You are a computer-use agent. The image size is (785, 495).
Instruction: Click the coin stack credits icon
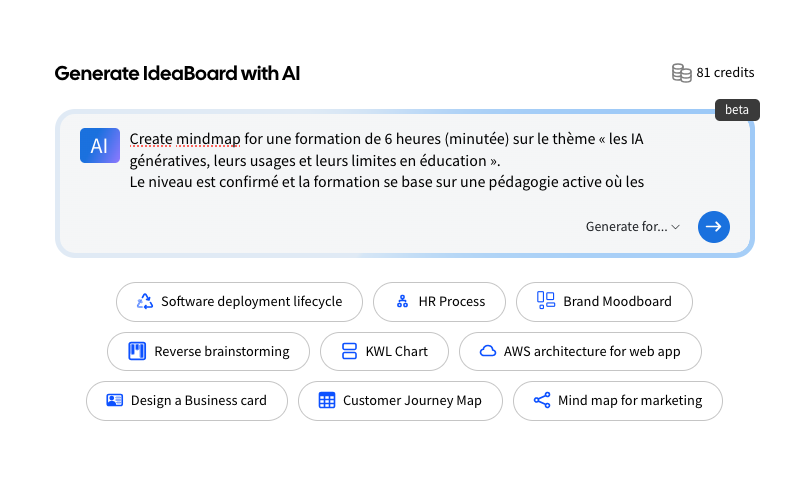click(x=681, y=73)
